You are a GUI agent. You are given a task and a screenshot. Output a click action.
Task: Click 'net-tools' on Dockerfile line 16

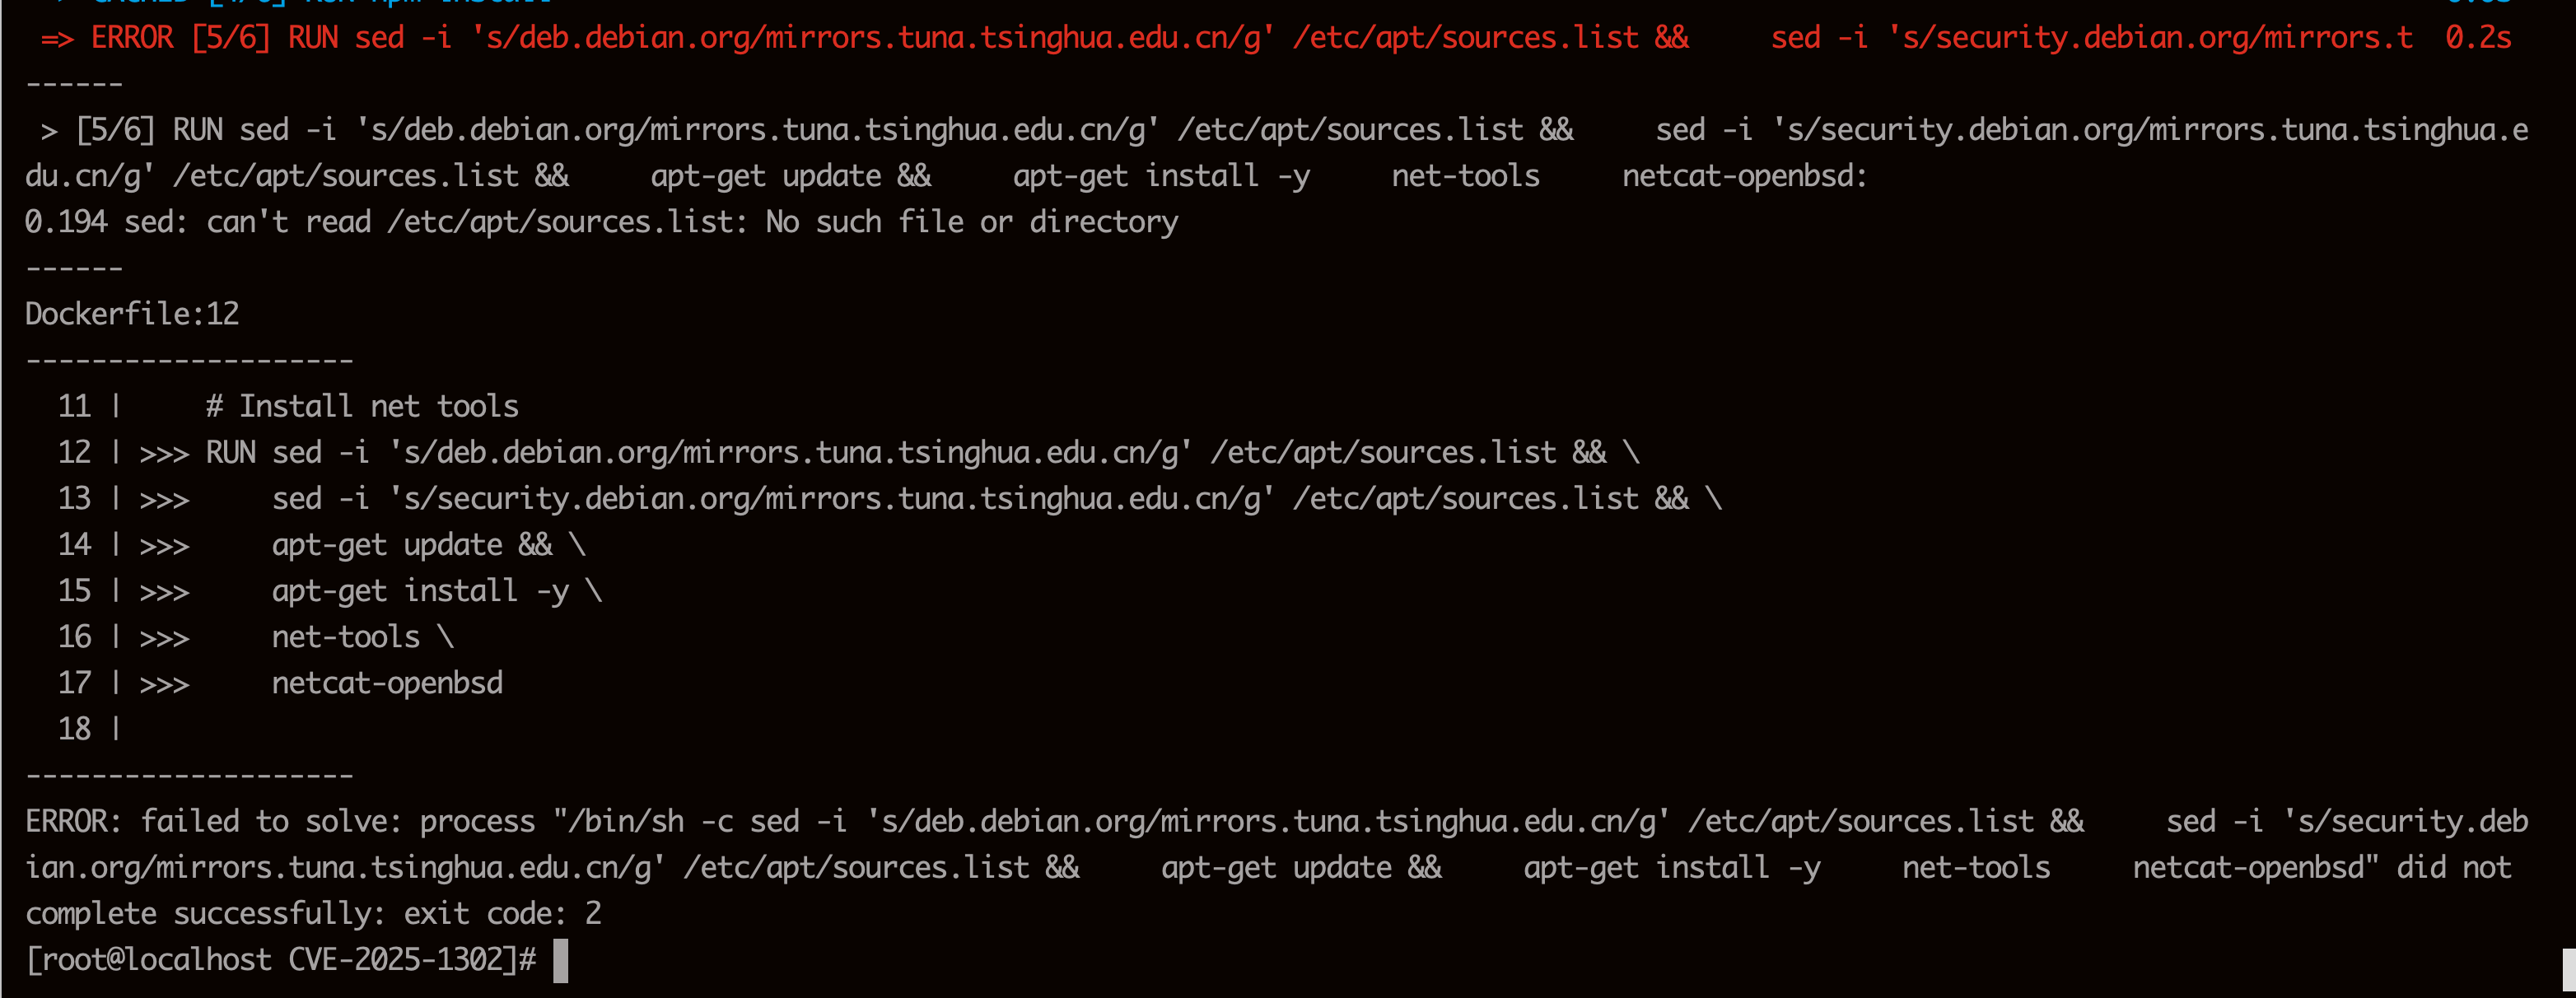(x=346, y=637)
